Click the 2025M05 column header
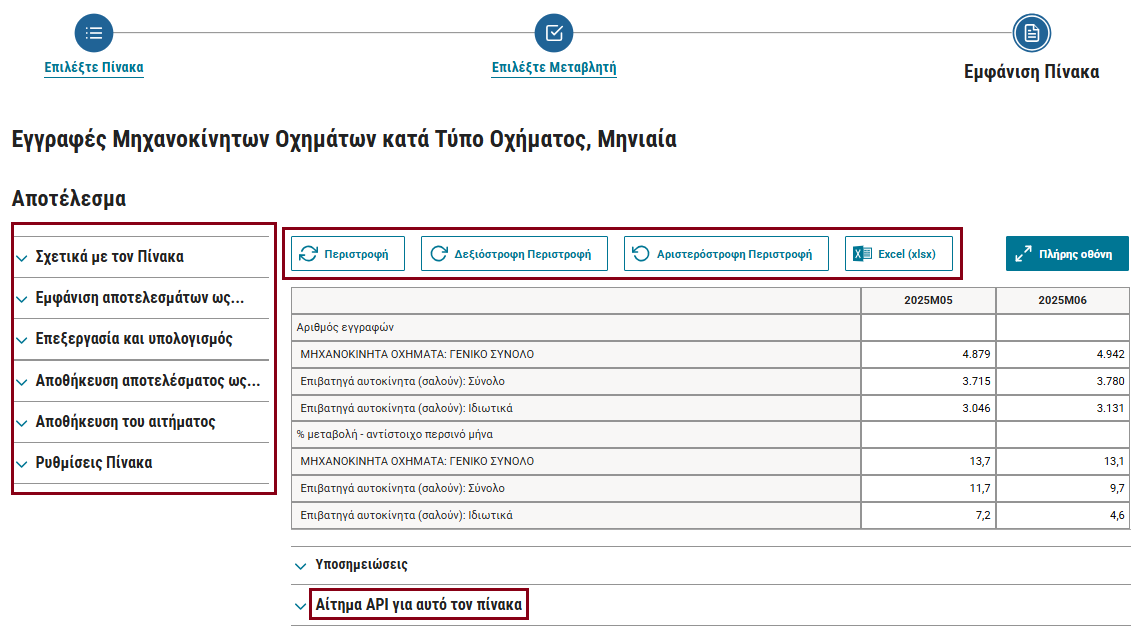1142x638 pixels. click(928, 300)
